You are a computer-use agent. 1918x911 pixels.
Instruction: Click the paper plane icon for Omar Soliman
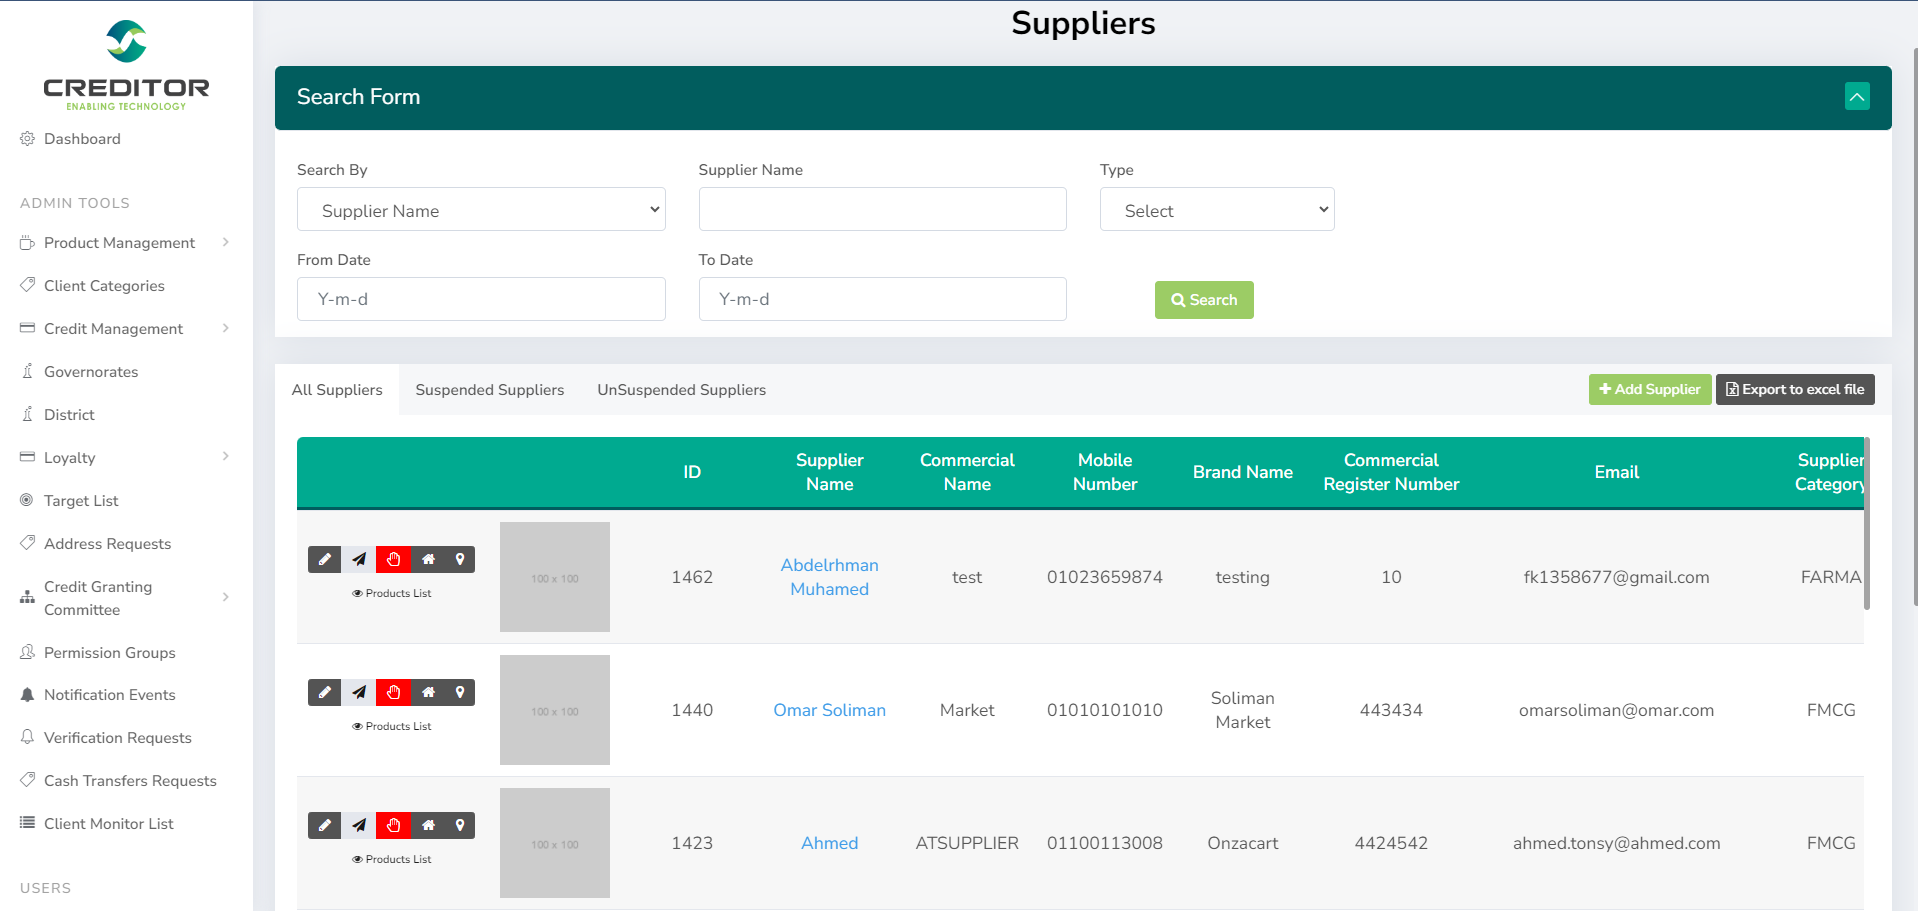[359, 693]
